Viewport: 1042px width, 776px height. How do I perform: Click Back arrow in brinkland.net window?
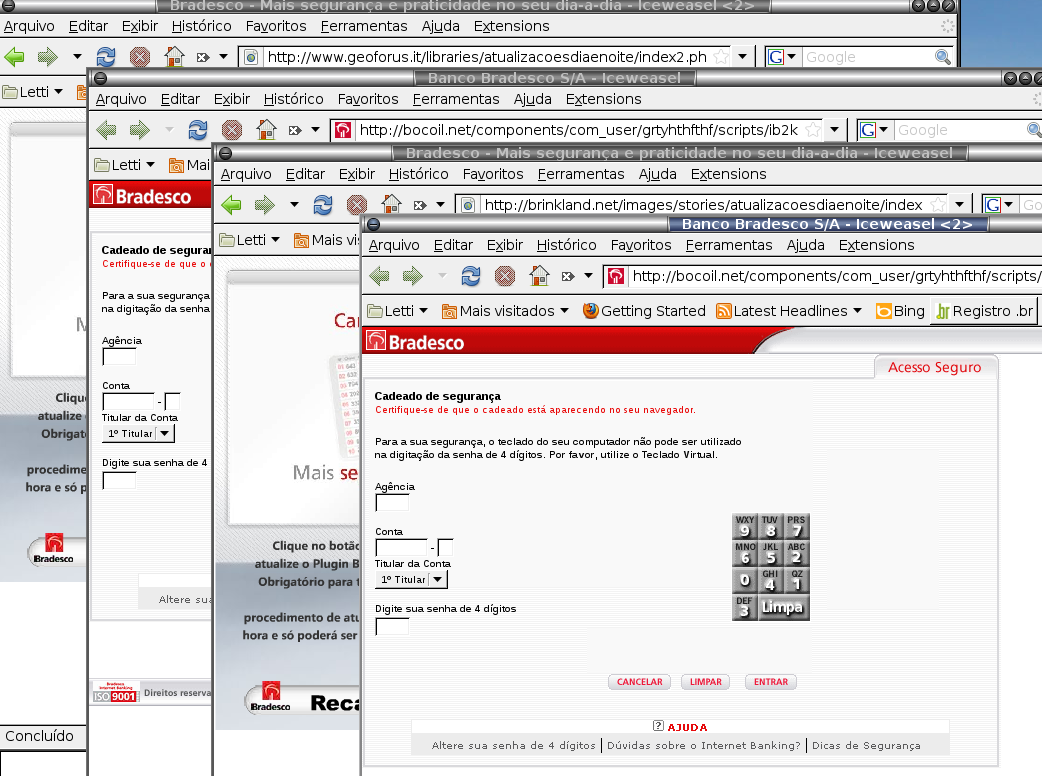point(232,205)
